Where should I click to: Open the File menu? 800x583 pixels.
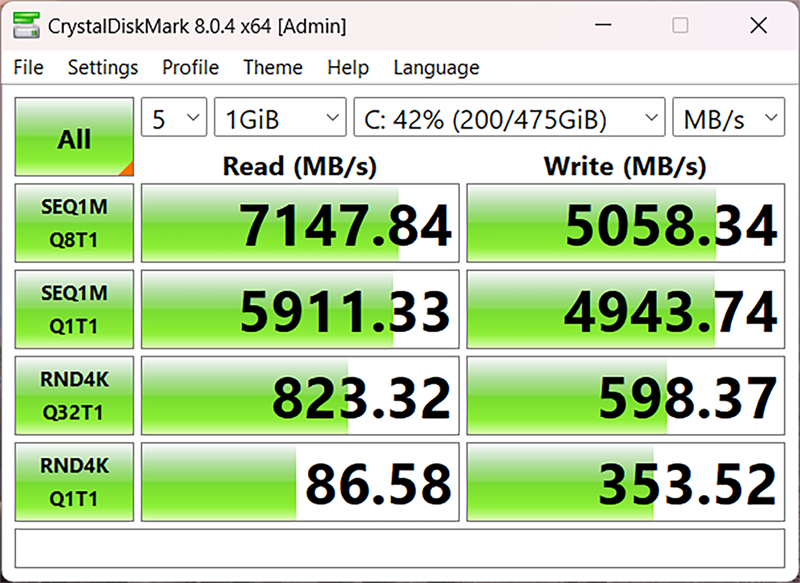29,67
